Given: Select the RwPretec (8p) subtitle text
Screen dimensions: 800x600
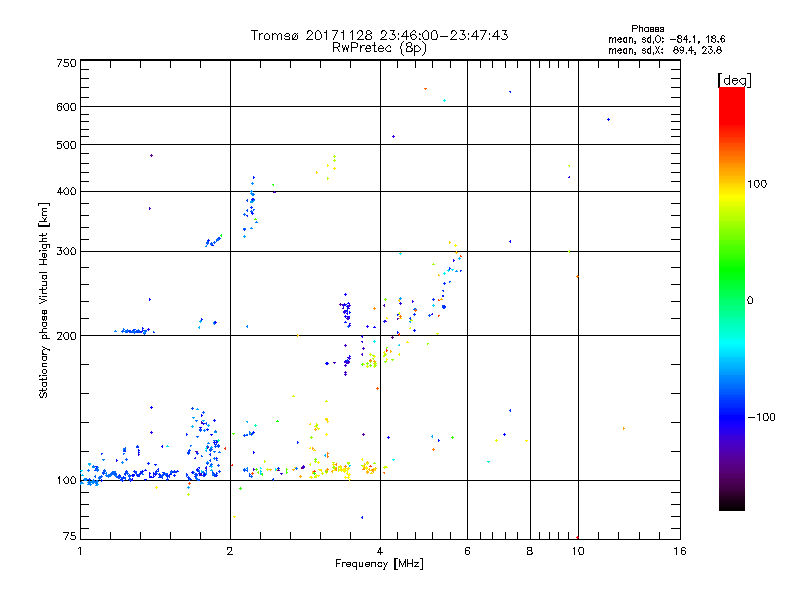Looking at the screenshot, I should 379,47.
